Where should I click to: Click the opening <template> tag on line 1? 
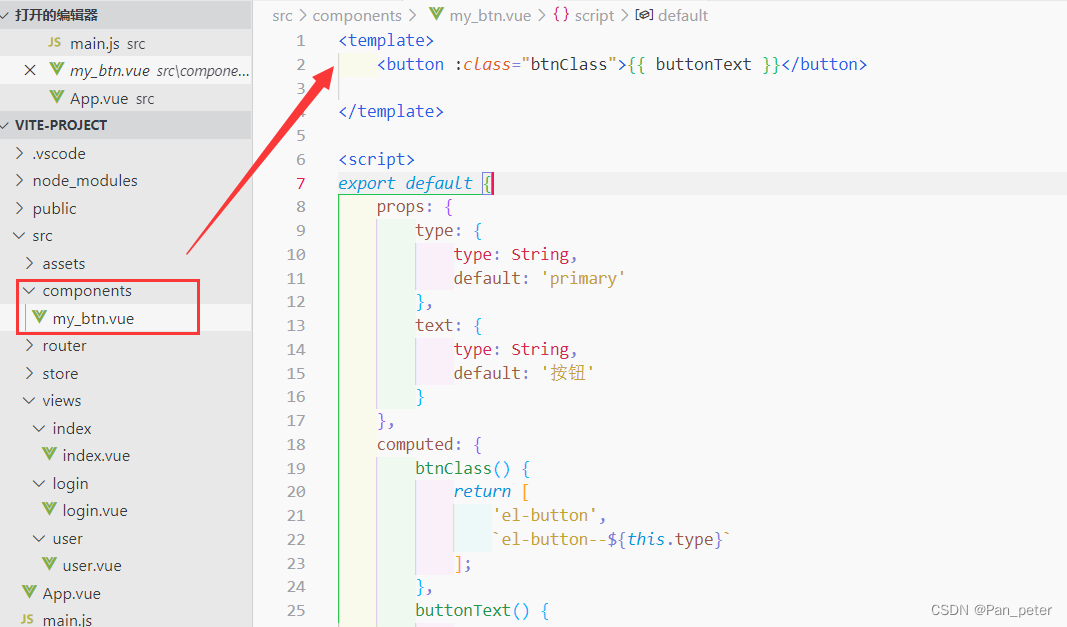click(386, 41)
